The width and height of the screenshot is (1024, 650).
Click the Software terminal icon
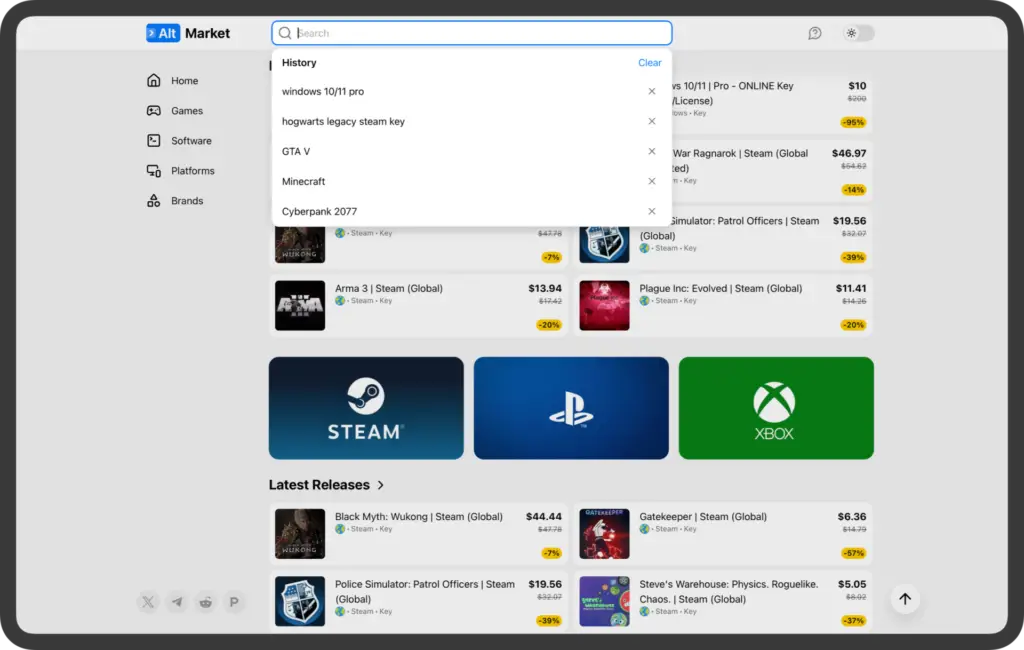pos(153,140)
